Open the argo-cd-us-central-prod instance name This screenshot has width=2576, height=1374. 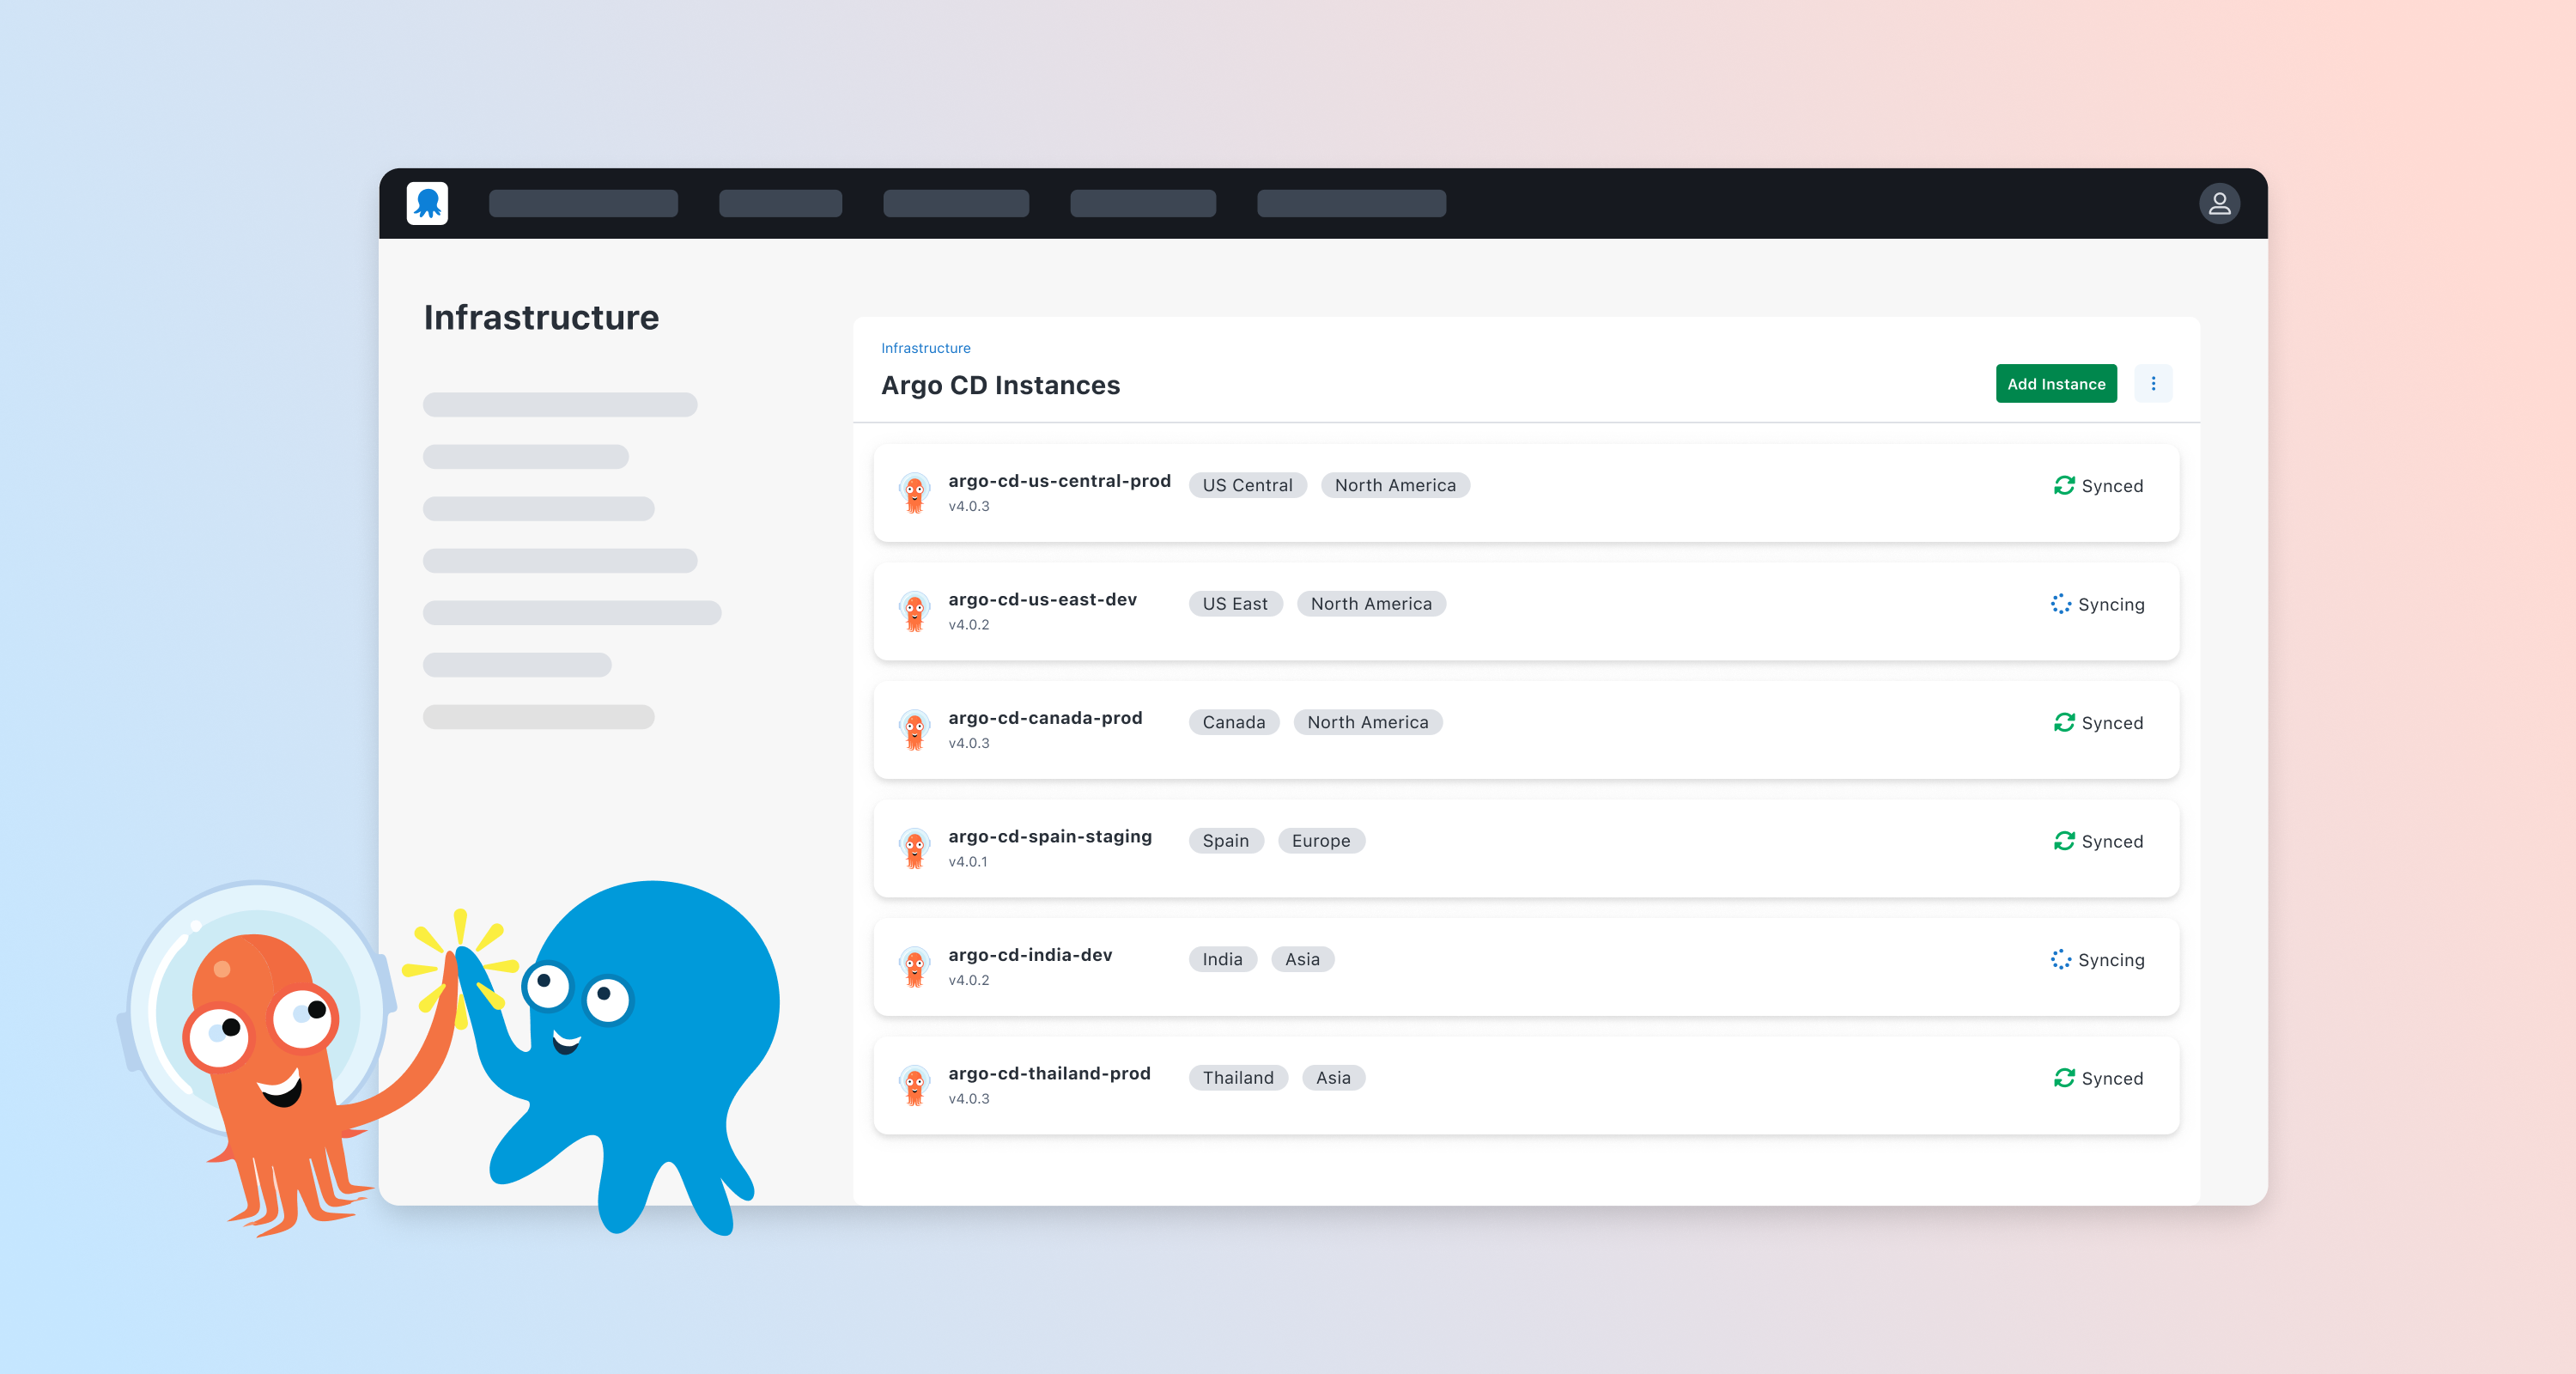pos(1059,481)
